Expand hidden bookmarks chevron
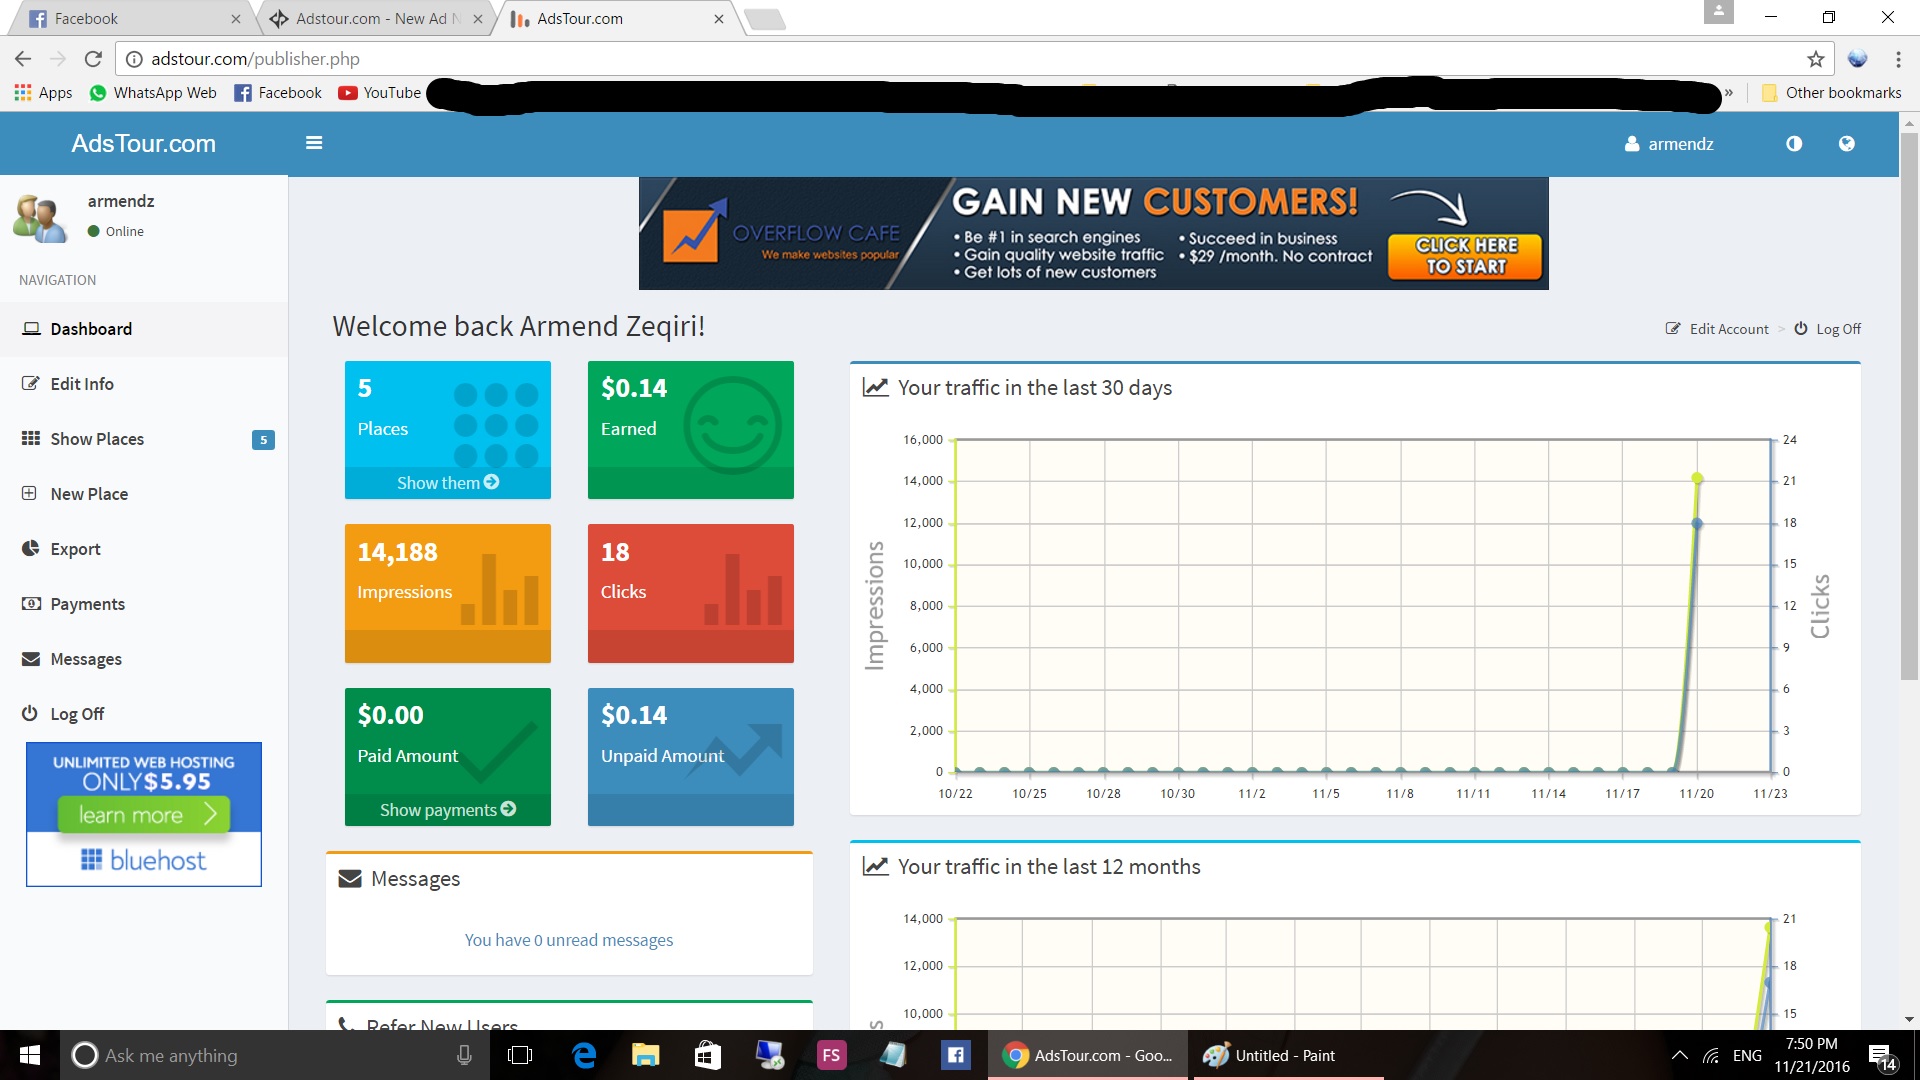This screenshot has width=1920, height=1080. click(1729, 93)
